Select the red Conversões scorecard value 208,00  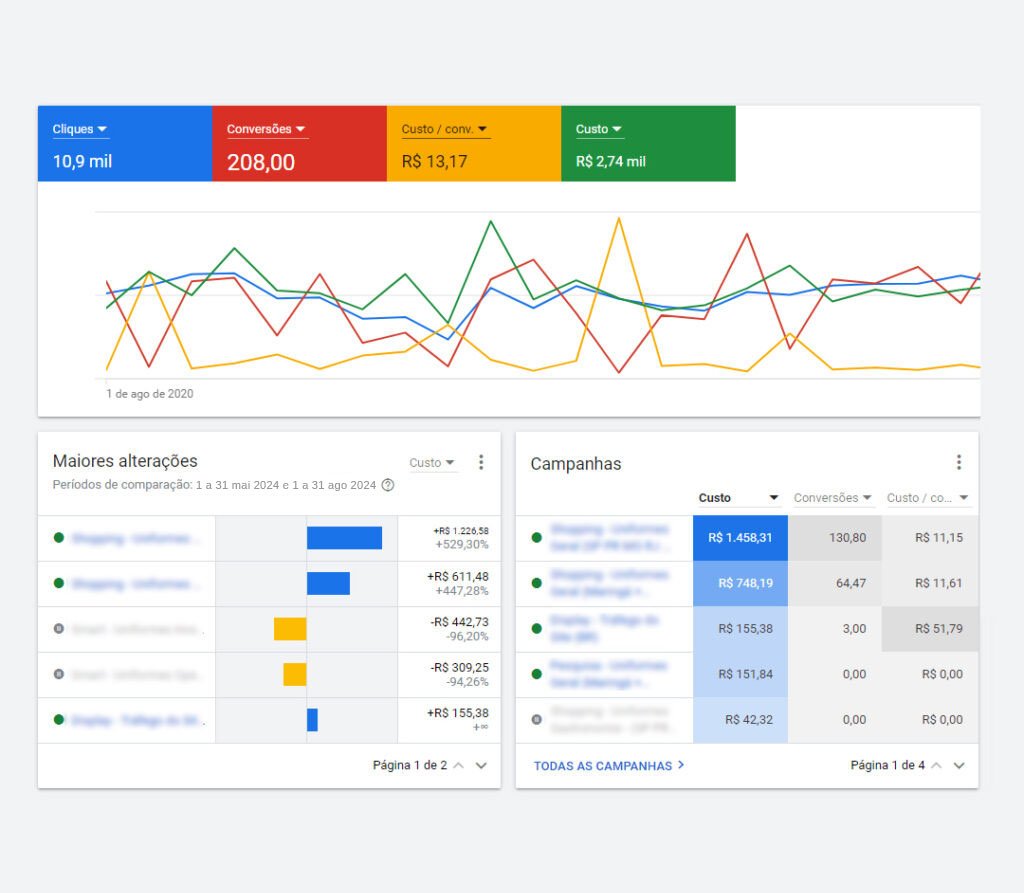tap(261, 162)
